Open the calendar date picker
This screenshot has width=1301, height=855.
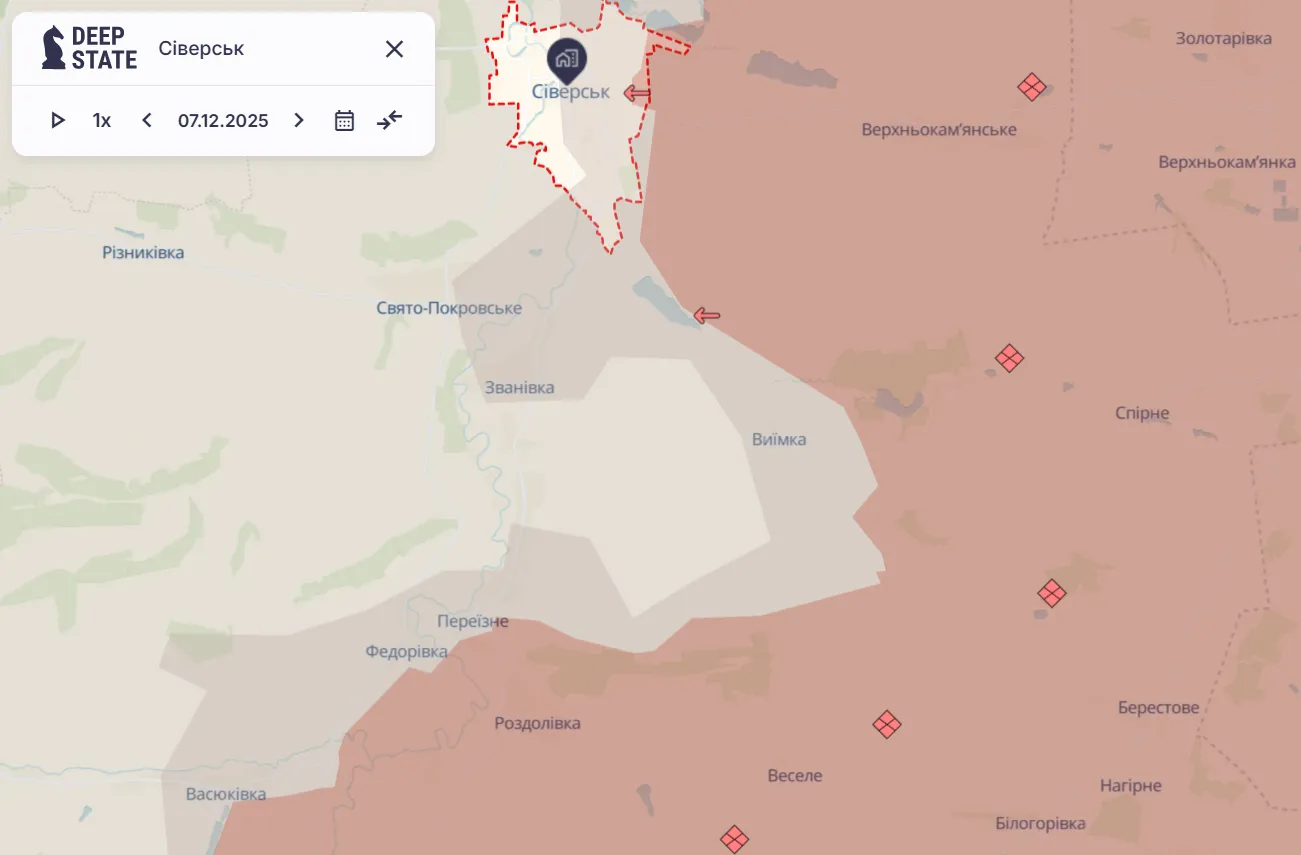pos(344,121)
